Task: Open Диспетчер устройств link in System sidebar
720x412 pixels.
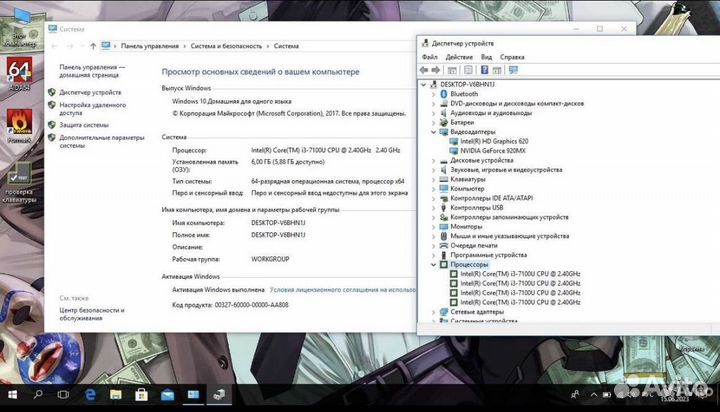Action: coord(90,92)
